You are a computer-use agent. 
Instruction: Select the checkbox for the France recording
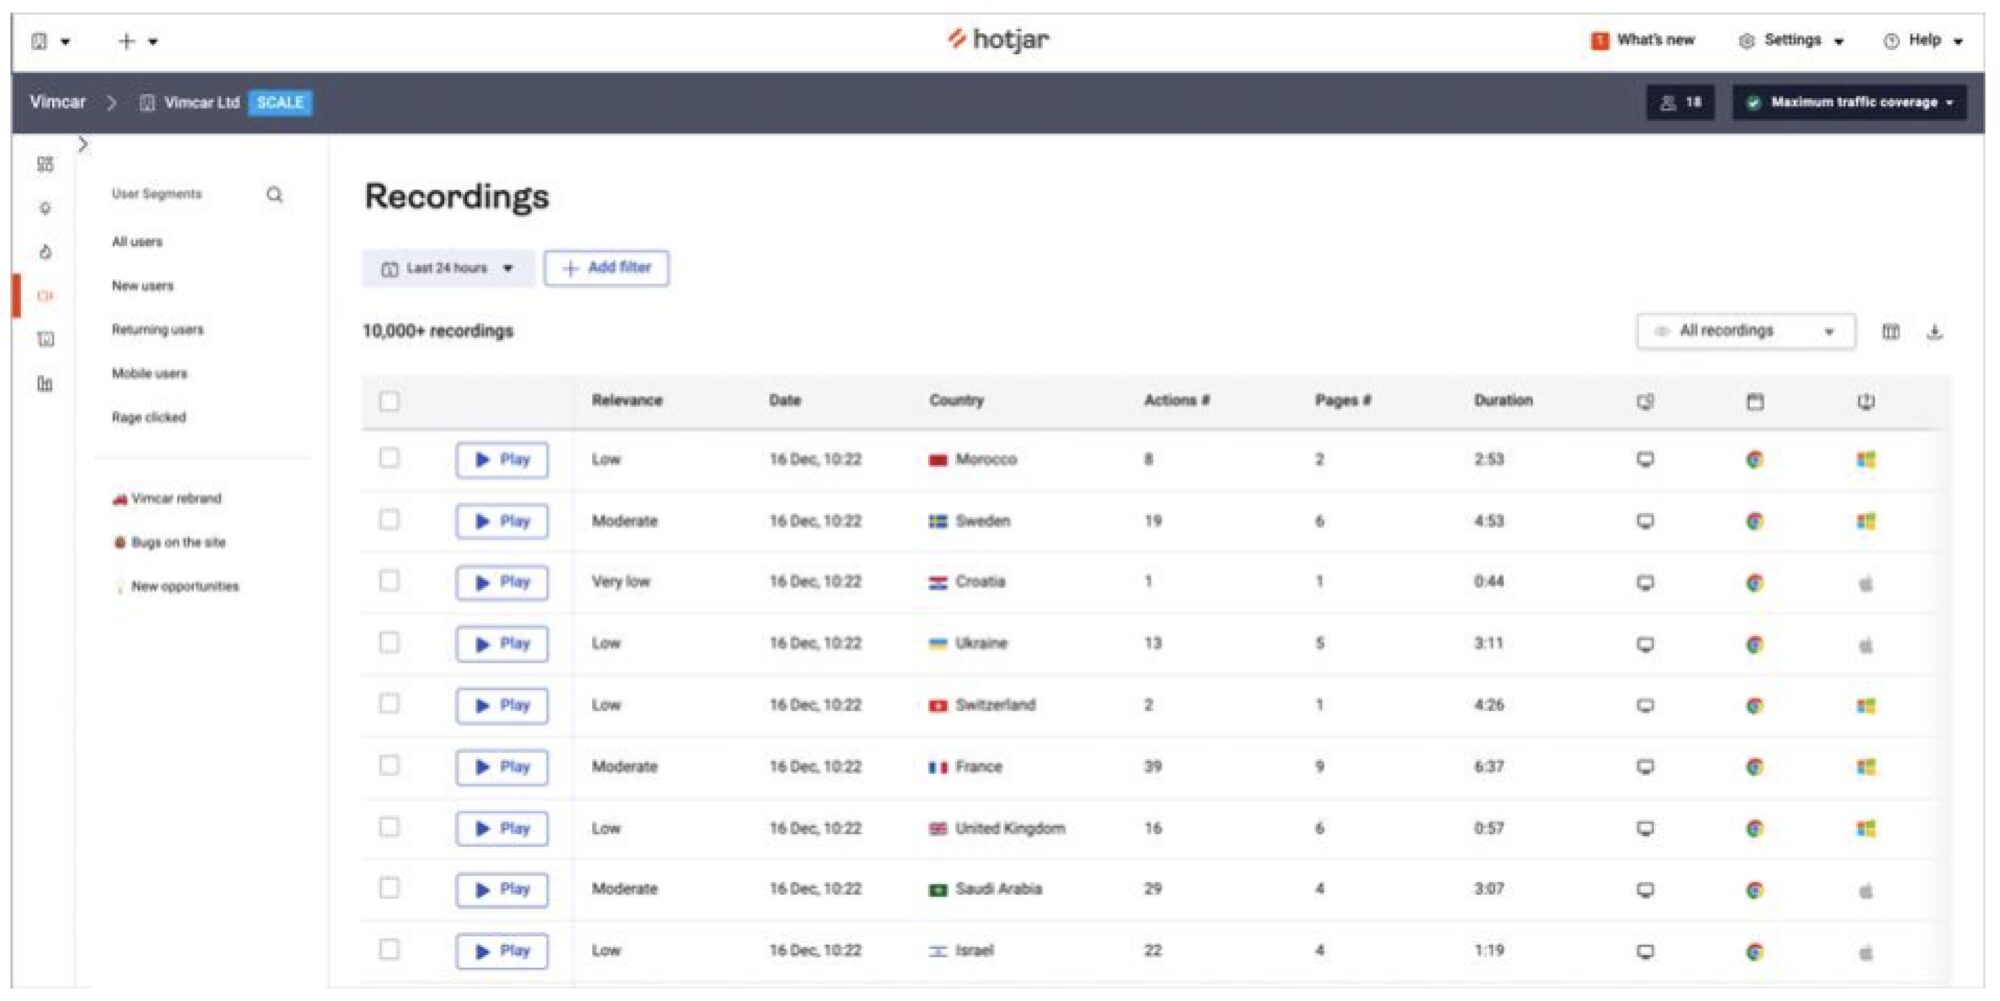tap(389, 766)
